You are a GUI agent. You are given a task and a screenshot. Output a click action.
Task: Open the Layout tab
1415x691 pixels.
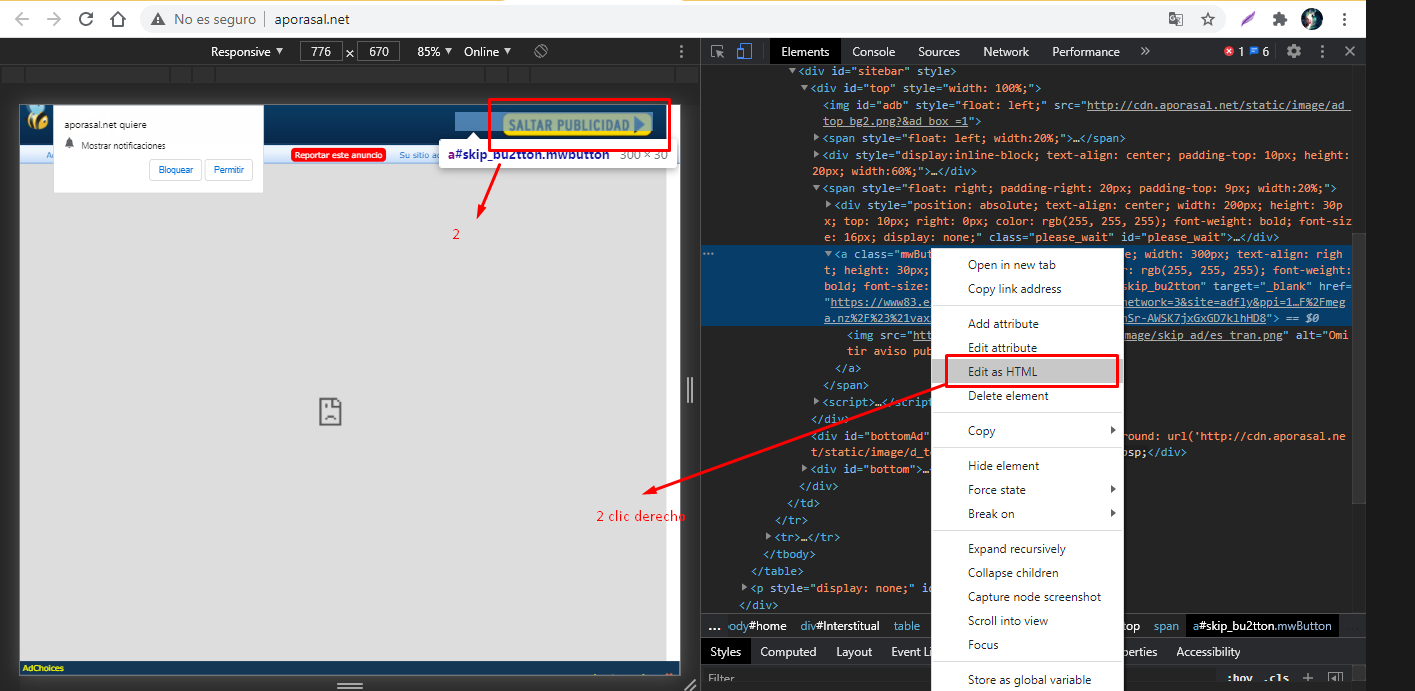point(854,652)
